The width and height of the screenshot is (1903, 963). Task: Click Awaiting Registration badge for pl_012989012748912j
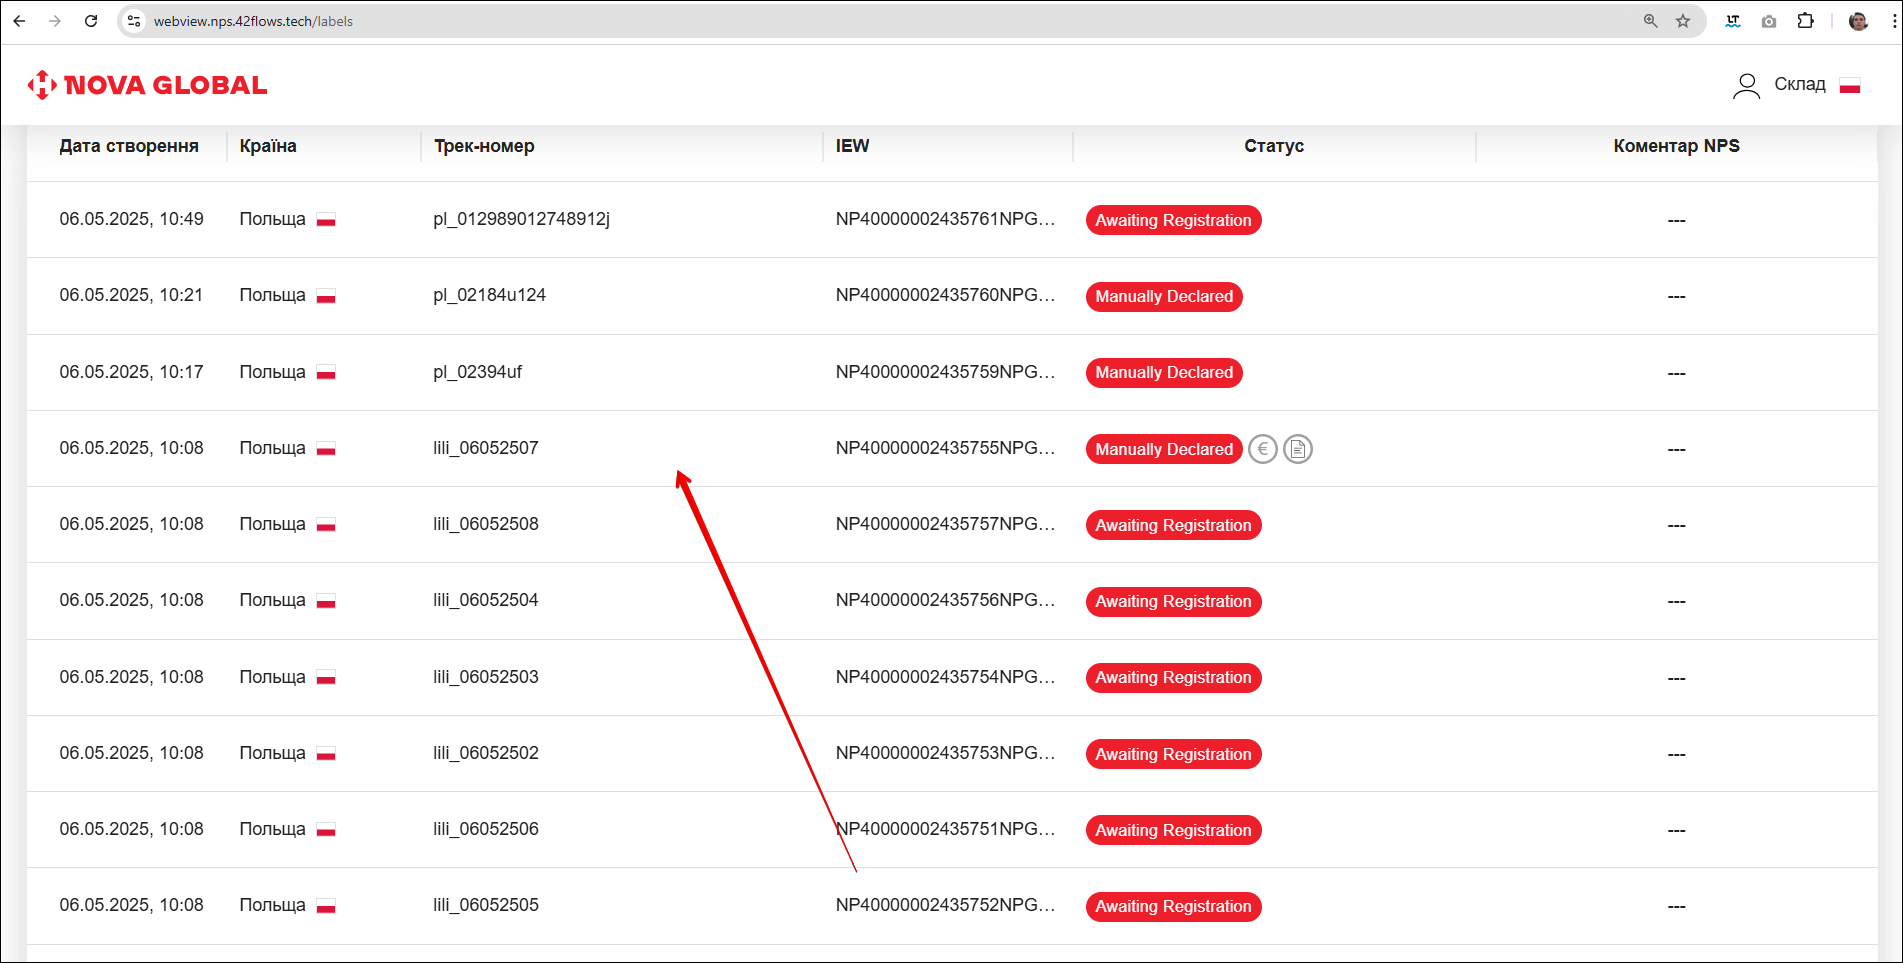click(1173, 220)
